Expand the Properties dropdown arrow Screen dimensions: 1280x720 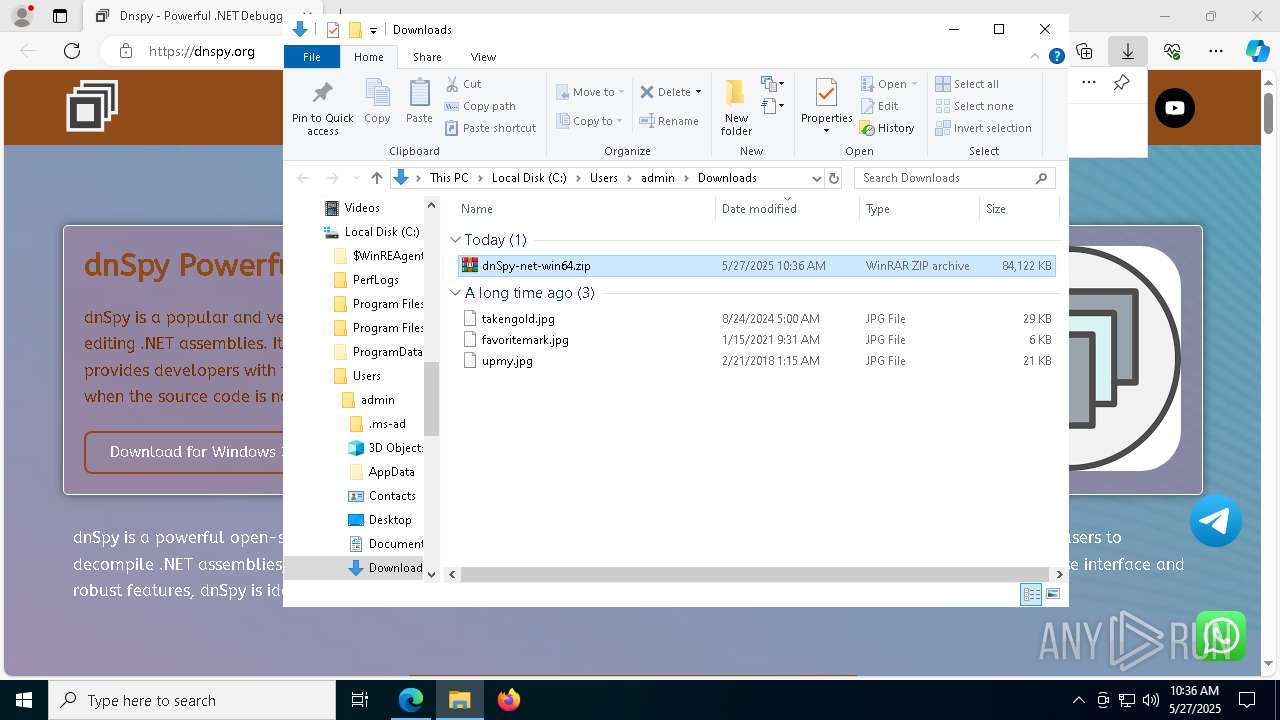pyautogui.click(x=826, y=130)
